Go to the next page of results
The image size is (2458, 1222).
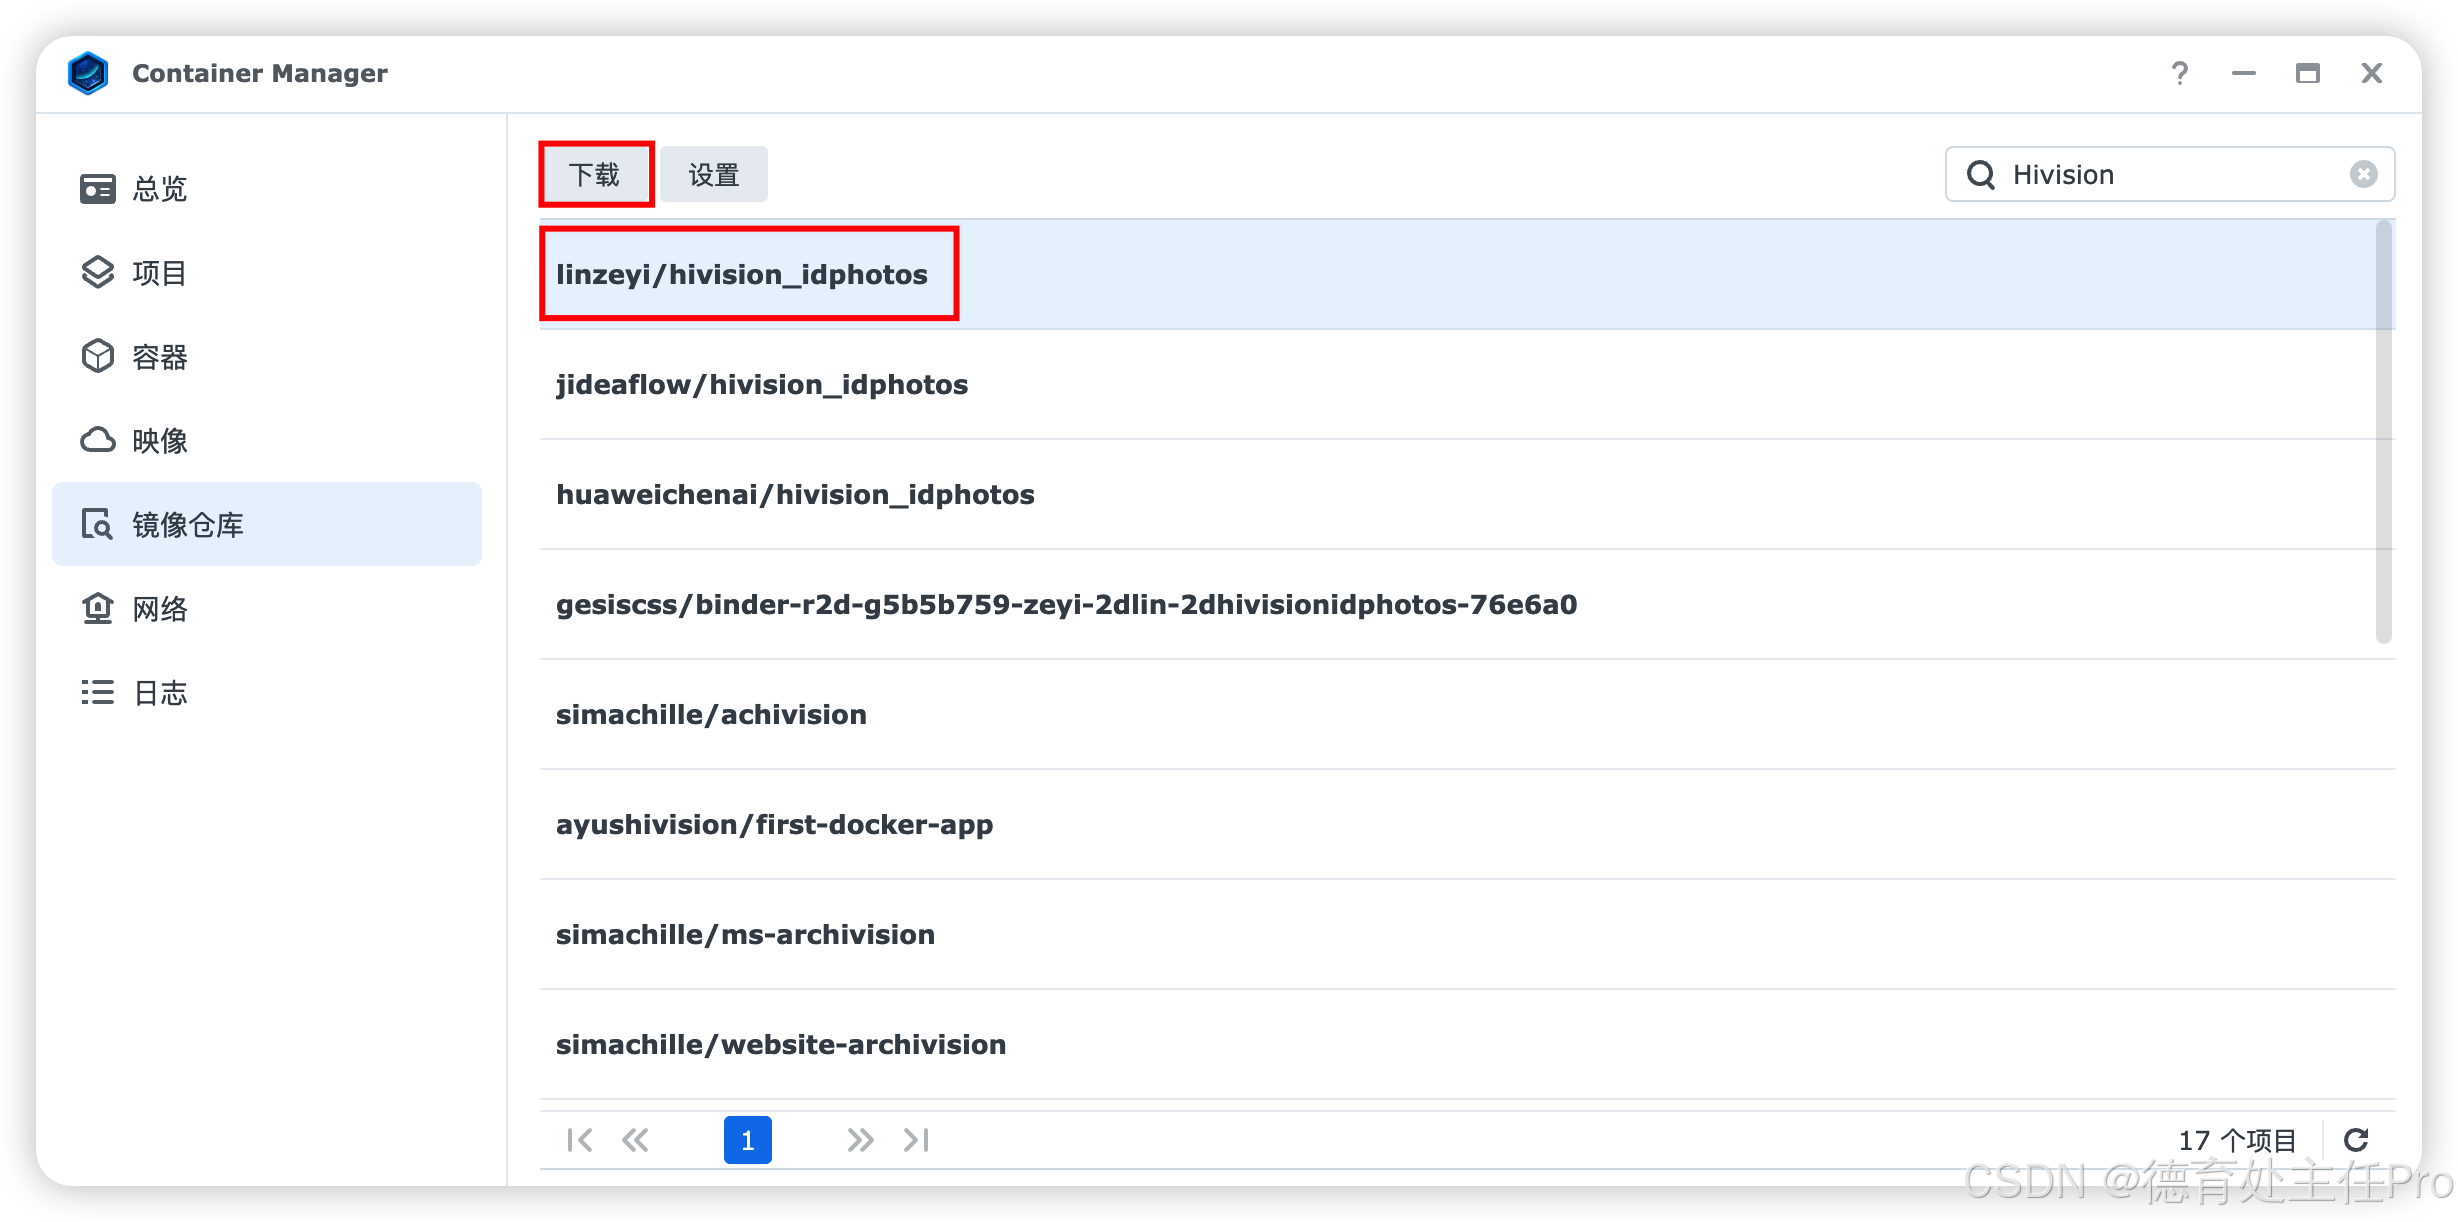pos(860,1140)
